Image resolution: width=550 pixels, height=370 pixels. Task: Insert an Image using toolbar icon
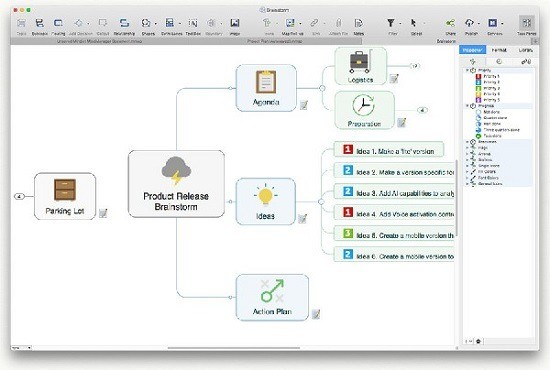tap(235, 26)
